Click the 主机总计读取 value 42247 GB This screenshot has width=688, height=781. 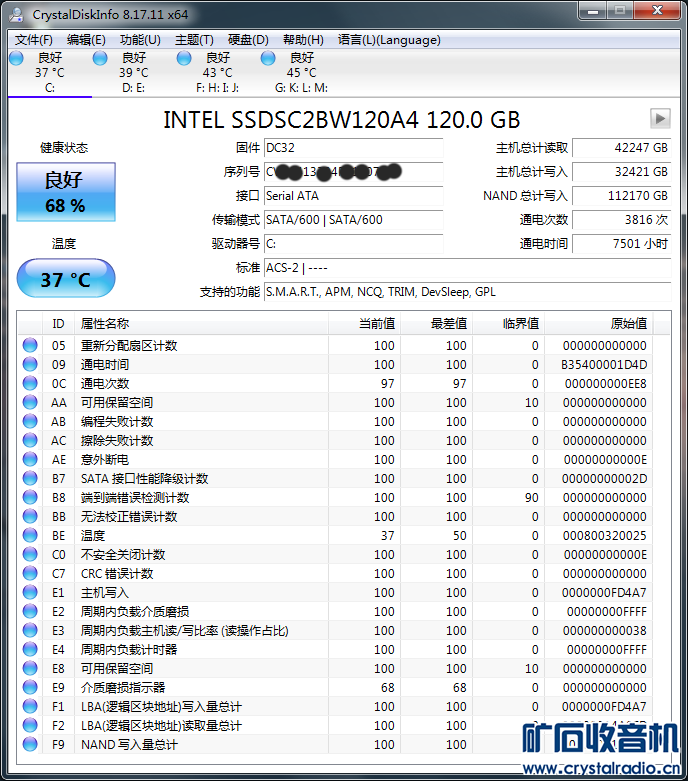[x=622, y=148]
